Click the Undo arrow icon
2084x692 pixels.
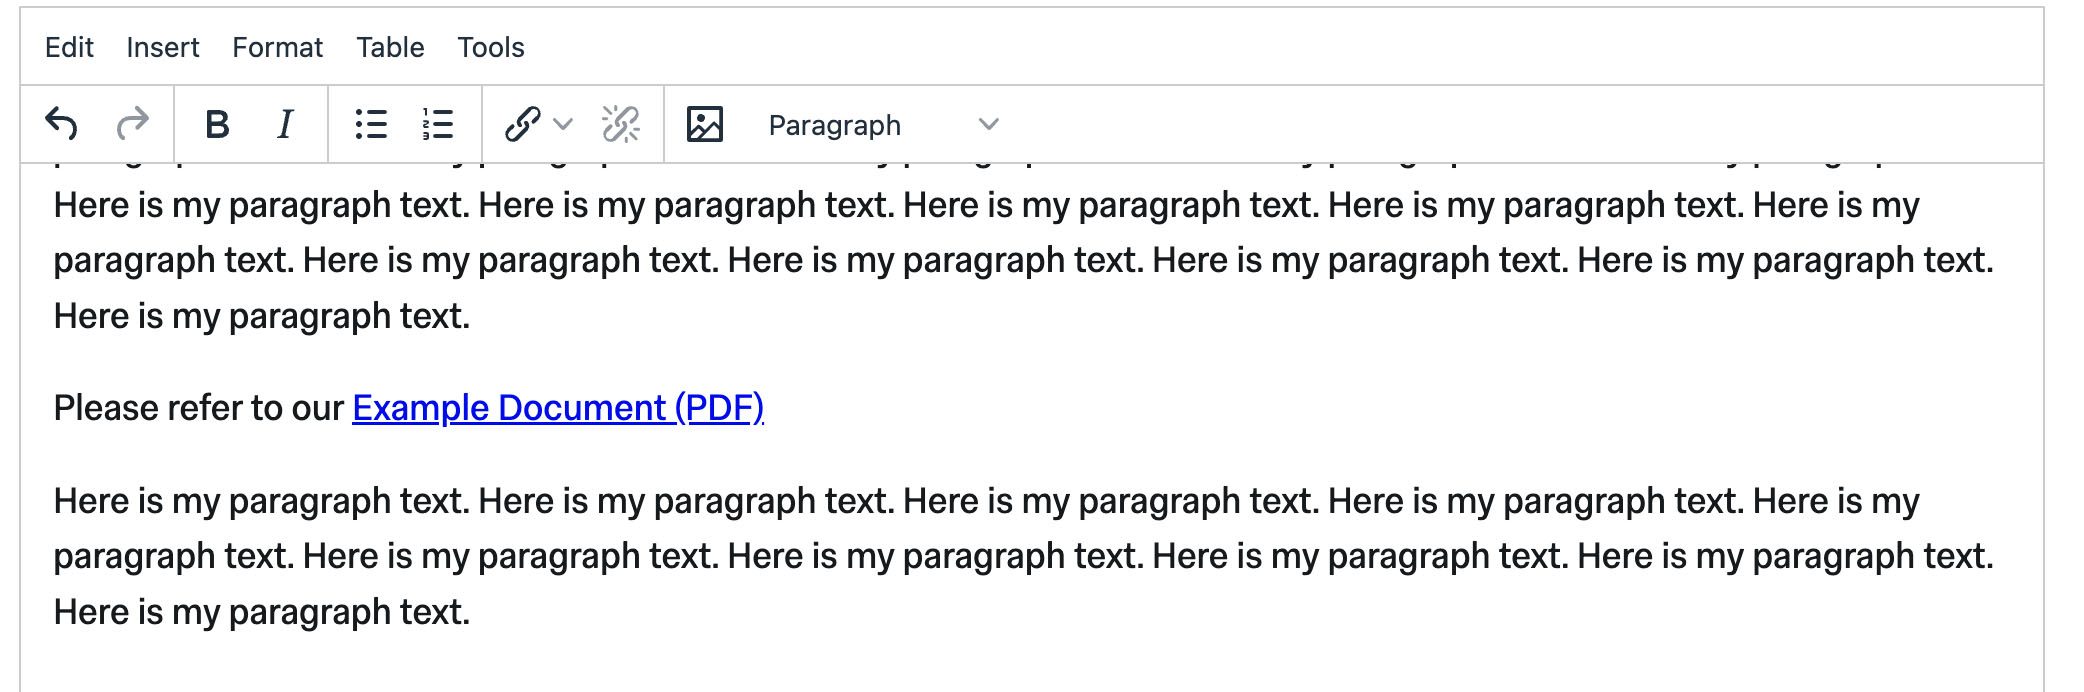(62, 124)
